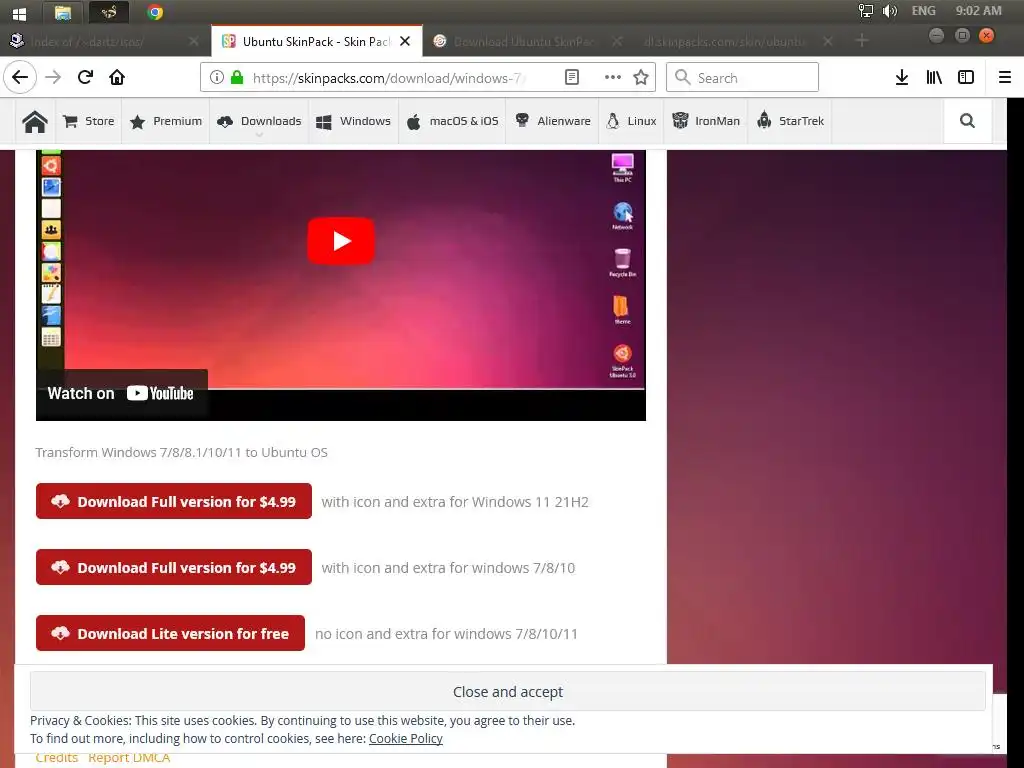Bookmark this page with the star
This screenshot has width=1024, height=768.
(641, 78)
